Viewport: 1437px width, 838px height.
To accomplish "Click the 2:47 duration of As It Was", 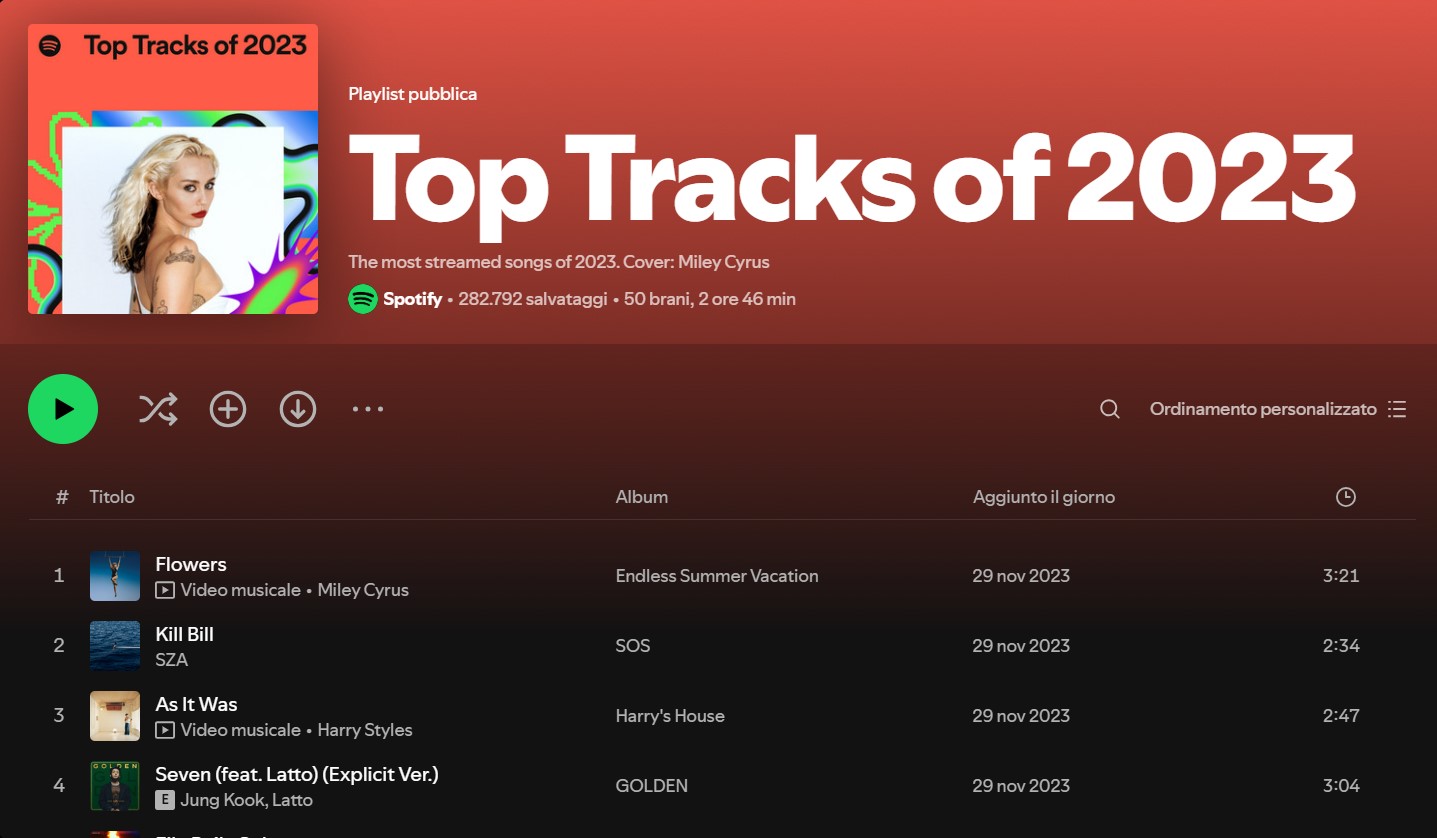I will pos(1341,716).
